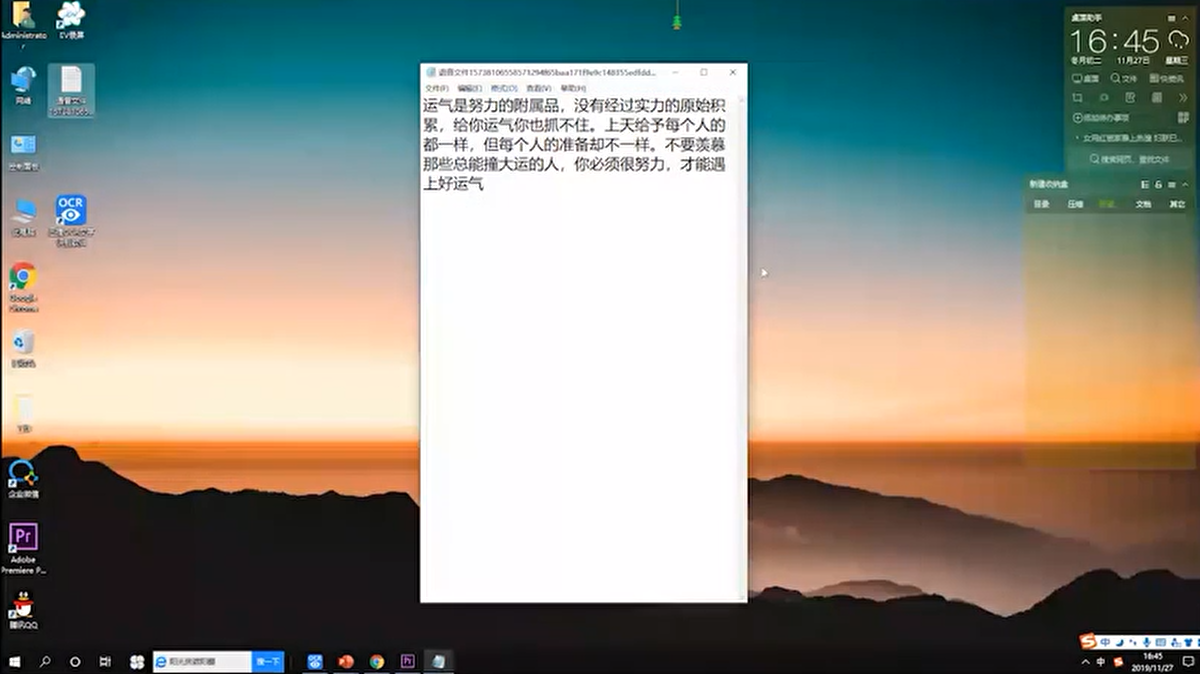Select the blank white file desktop icon
This screenshot has width=1200, height=674.
[x=24, y=414]
